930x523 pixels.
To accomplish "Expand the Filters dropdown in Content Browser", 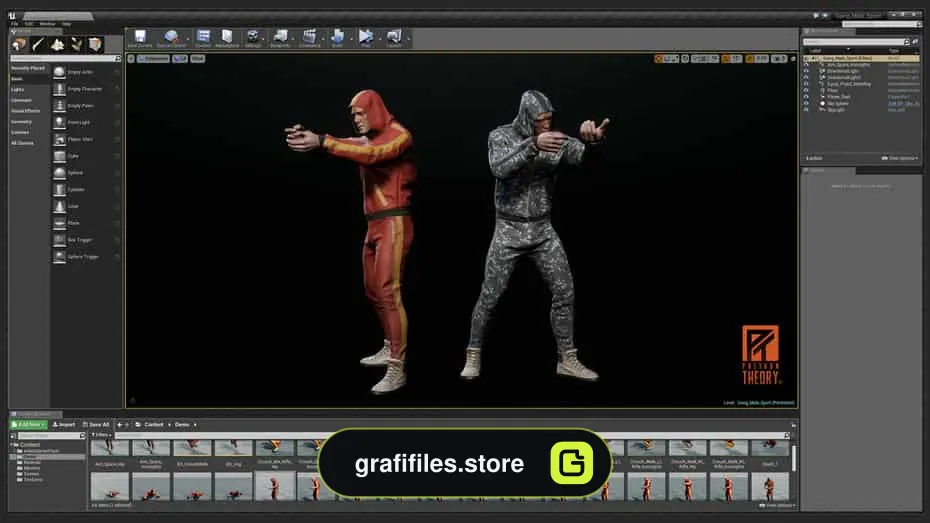I will point(101,435).
